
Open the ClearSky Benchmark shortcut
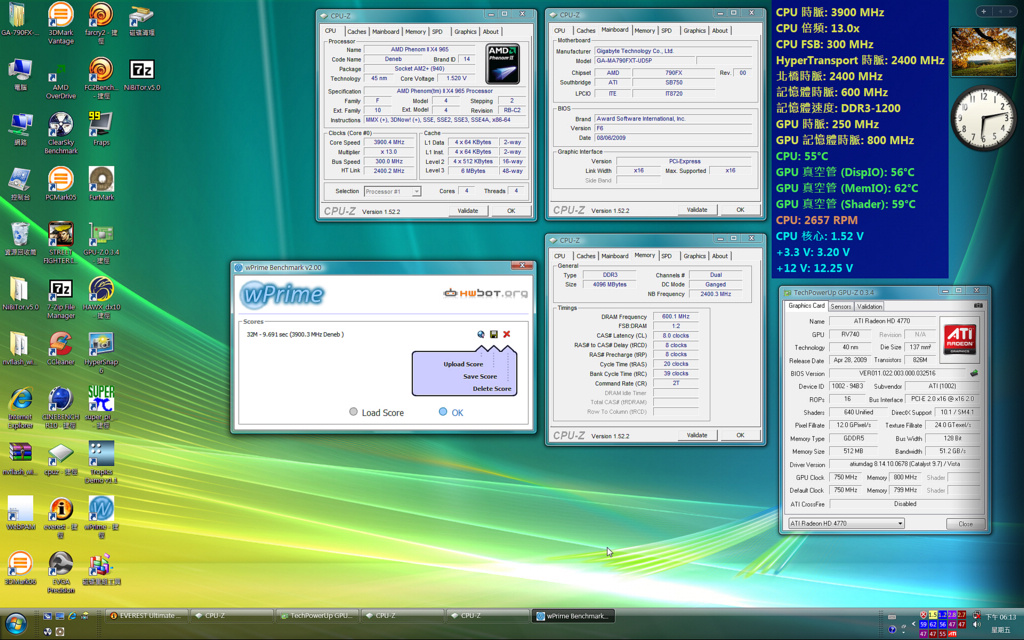(61, 133)
